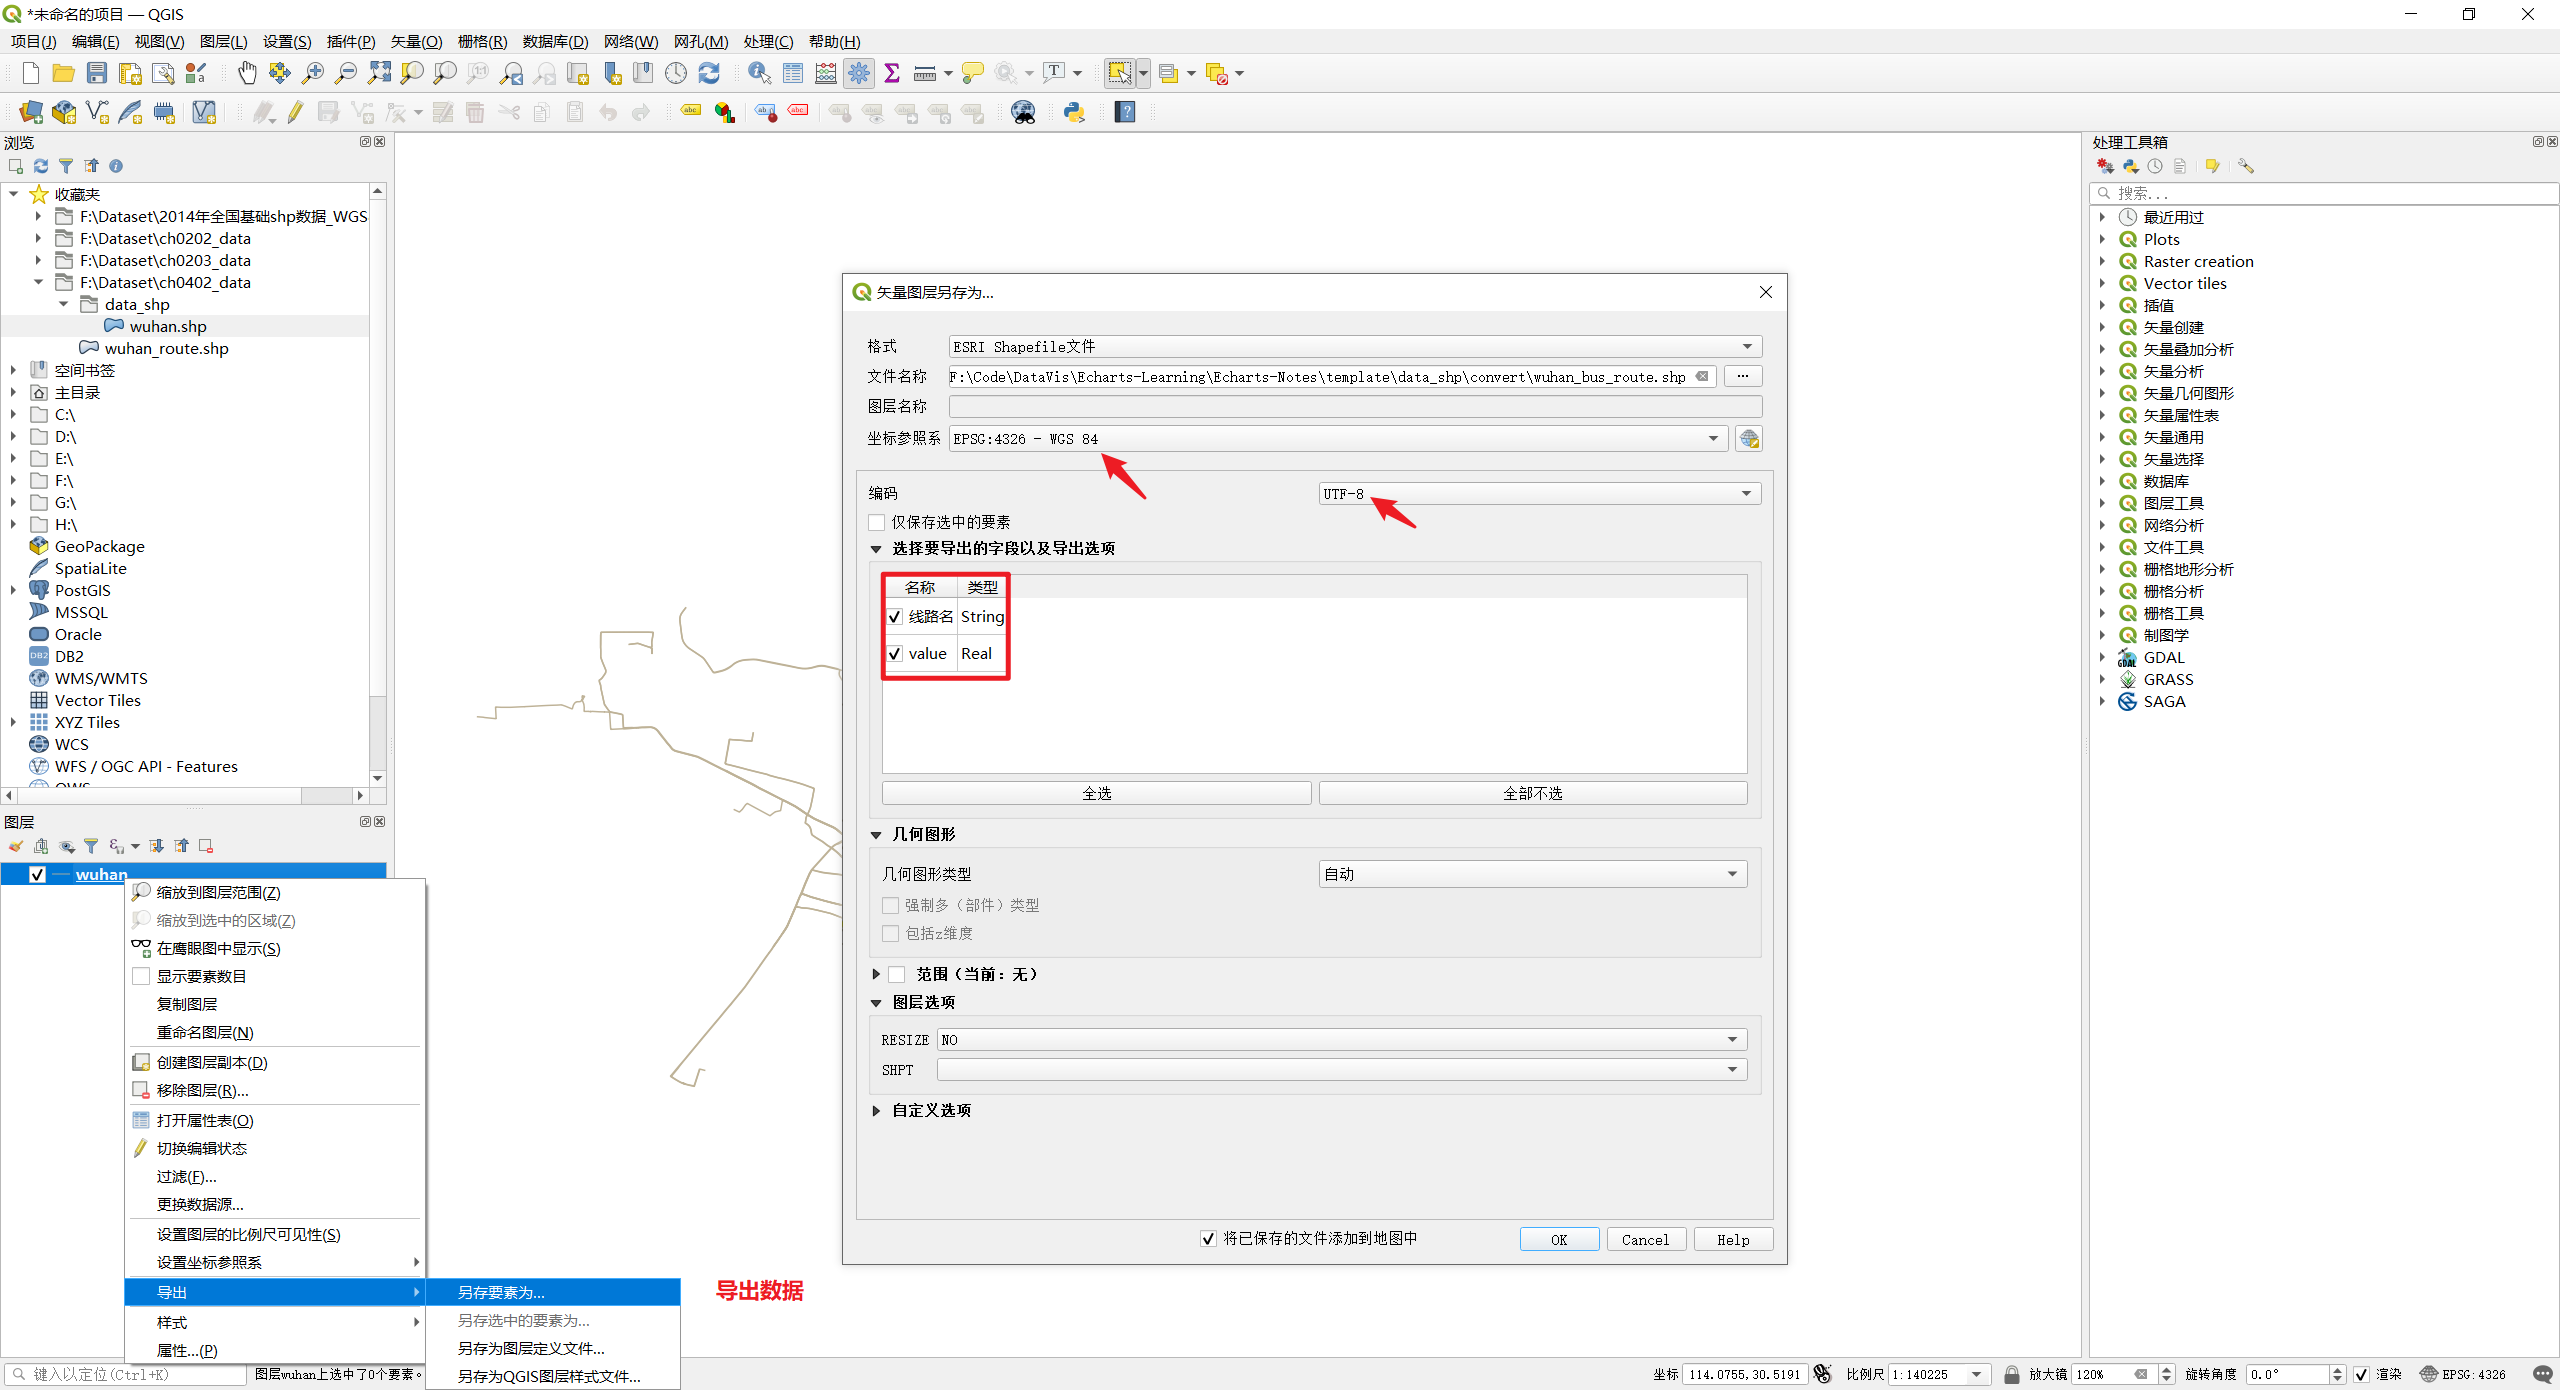Click the Statistical Summary sigma icon
Viewport: 2560px width, 1390px height.
click(x=892, y=73)
